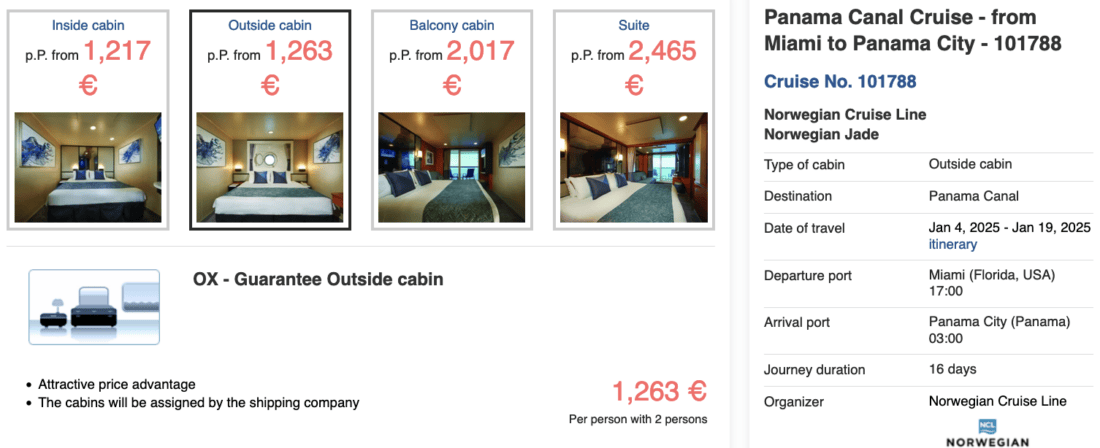Open the Outside cabin photo thumbnail
This screenshot has width=1100, height=448.
coord(270,166)
